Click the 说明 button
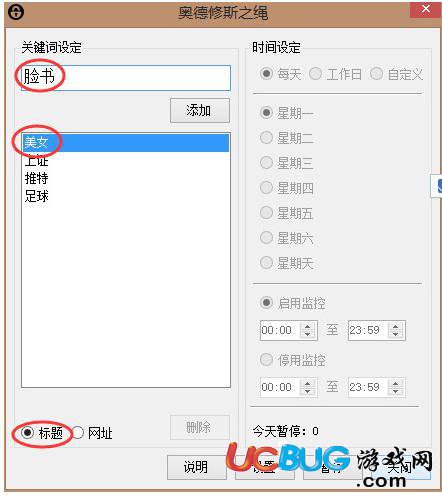442x496 pixels. 196,467
